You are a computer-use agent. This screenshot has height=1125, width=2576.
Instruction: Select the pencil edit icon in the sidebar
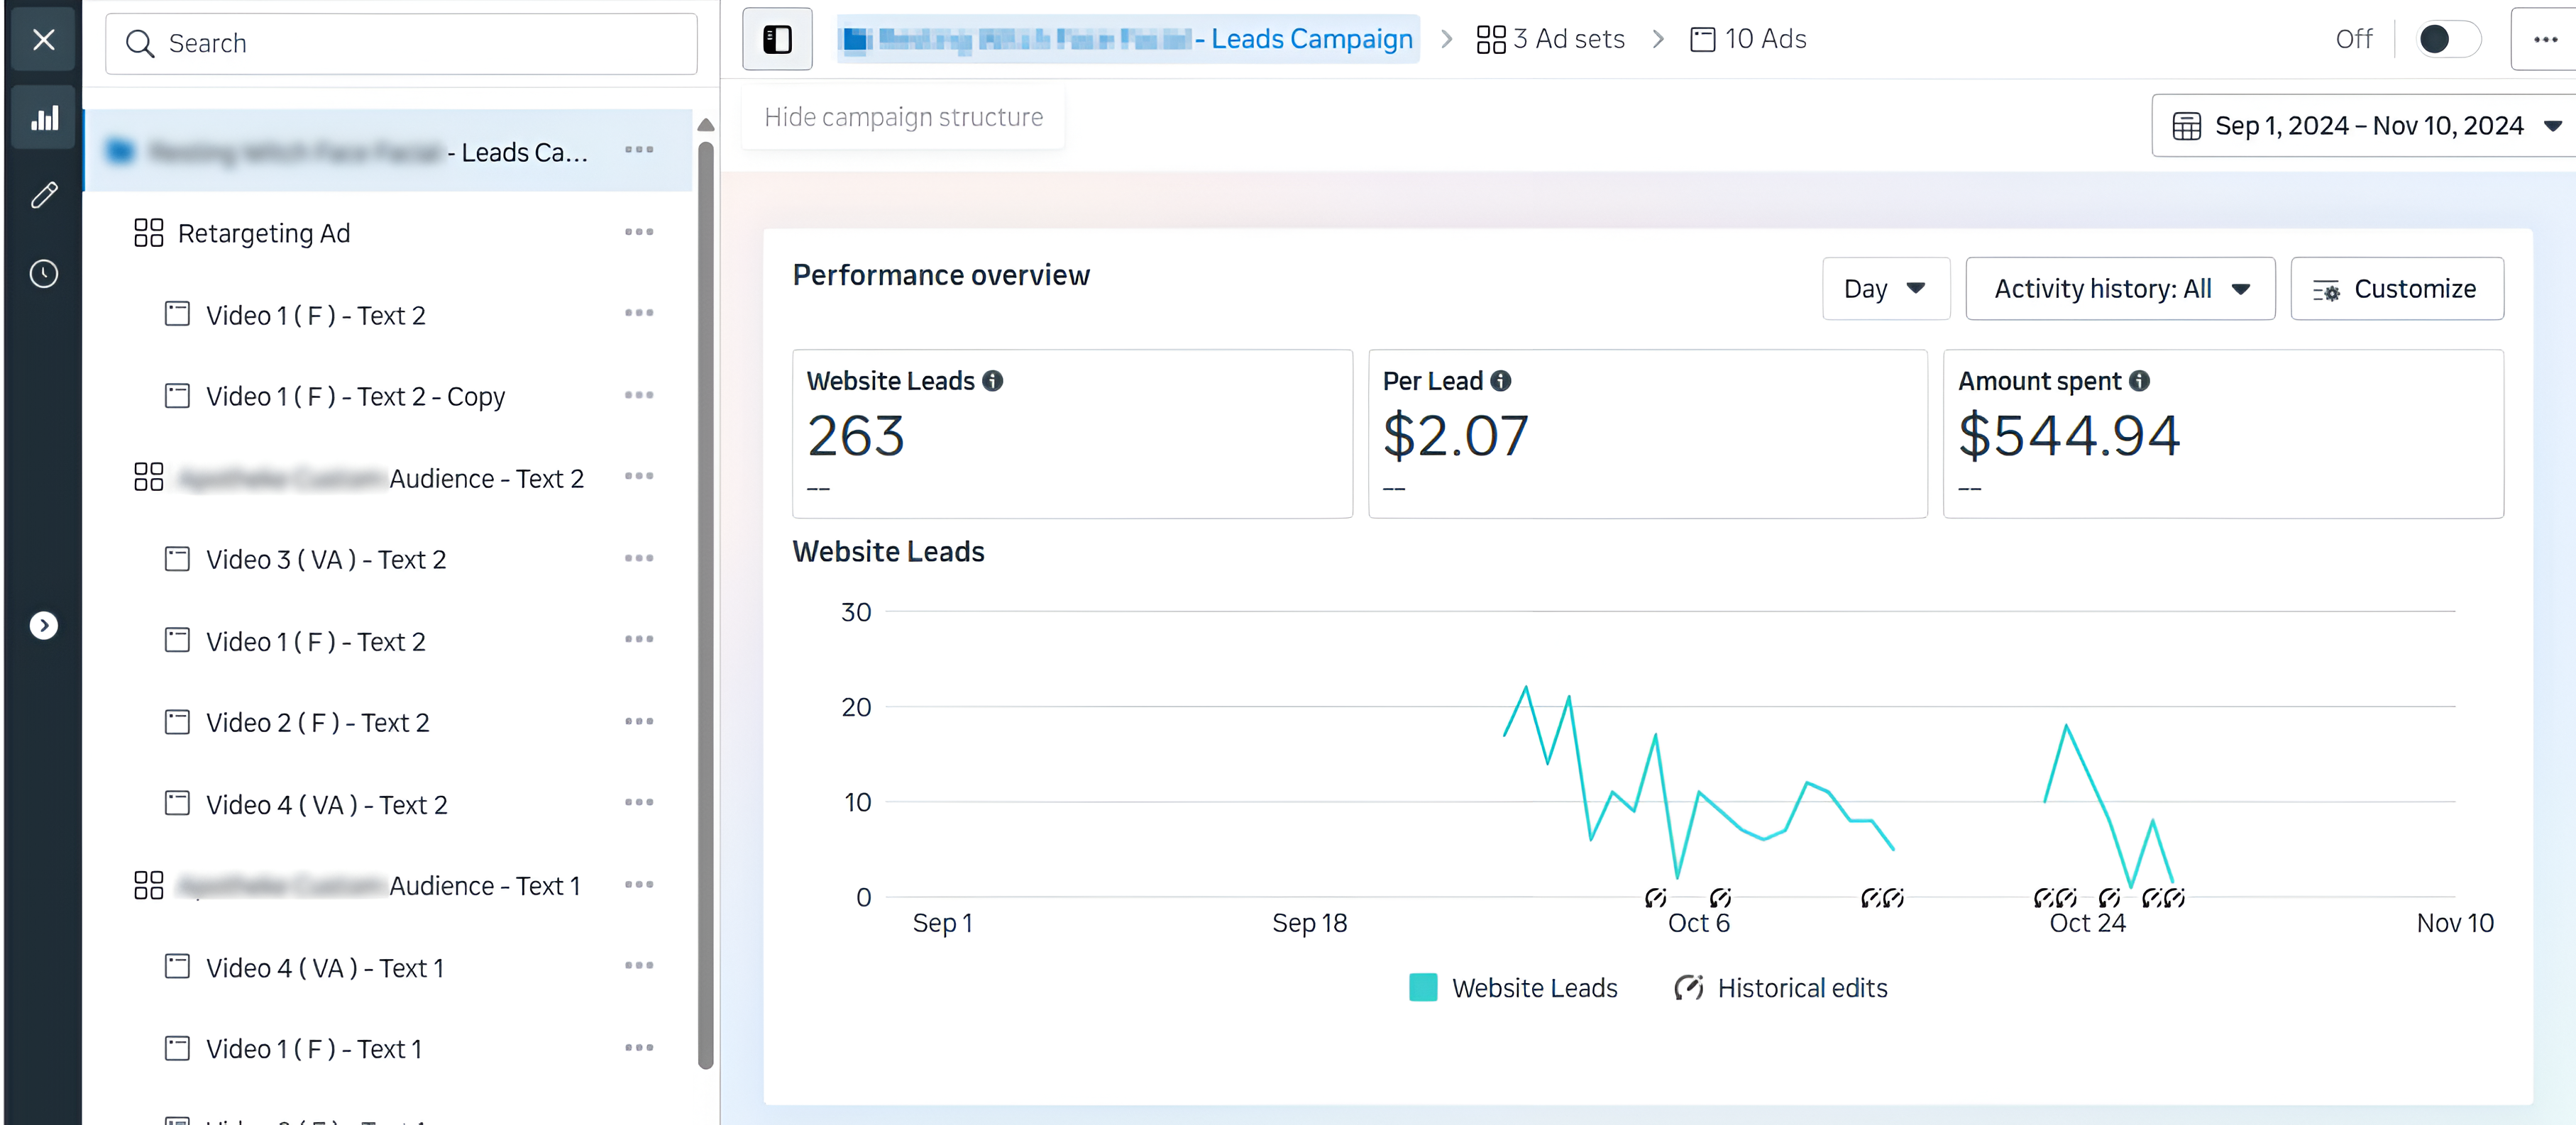(x=44, y=195)
